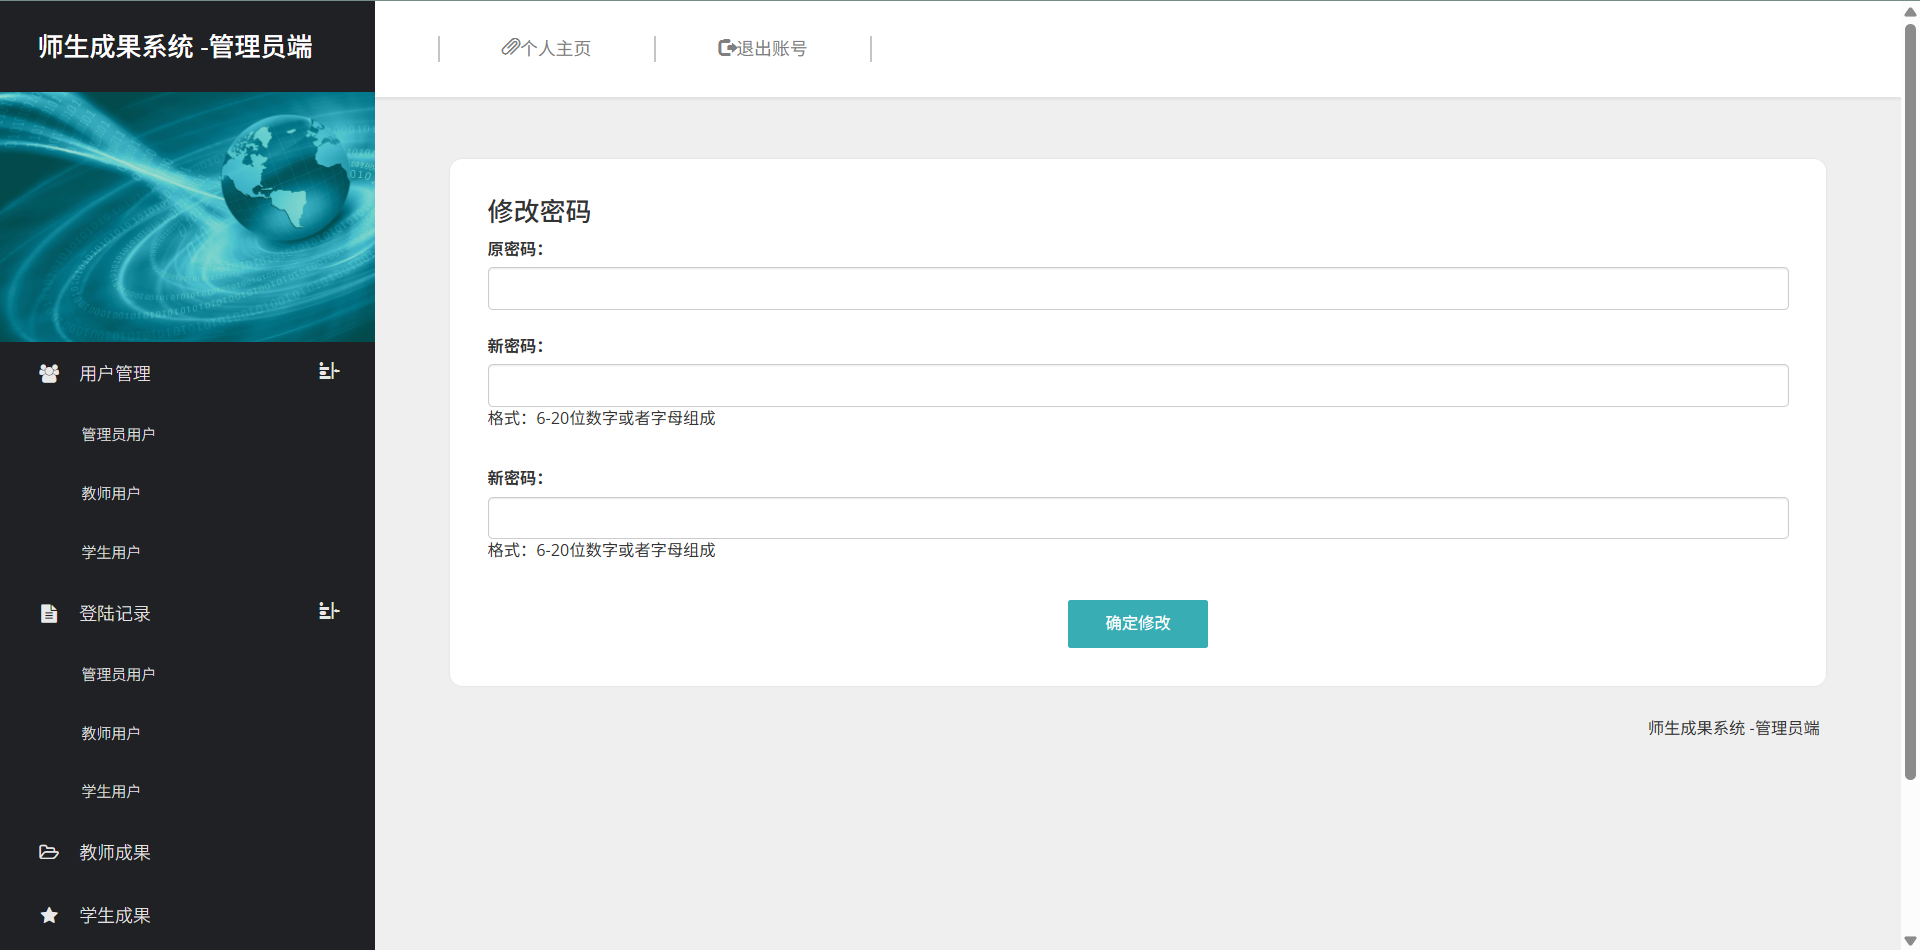Click the scrollbar up arrow

click(1910, 12)
